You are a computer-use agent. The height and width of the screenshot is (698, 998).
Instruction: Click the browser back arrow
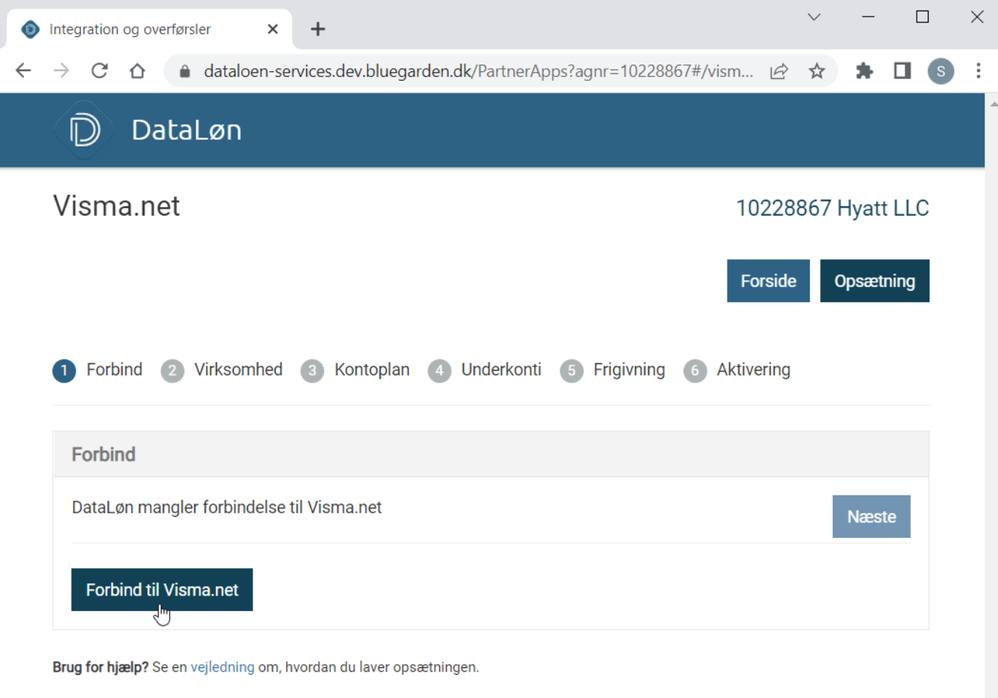[x=23, y=71]
